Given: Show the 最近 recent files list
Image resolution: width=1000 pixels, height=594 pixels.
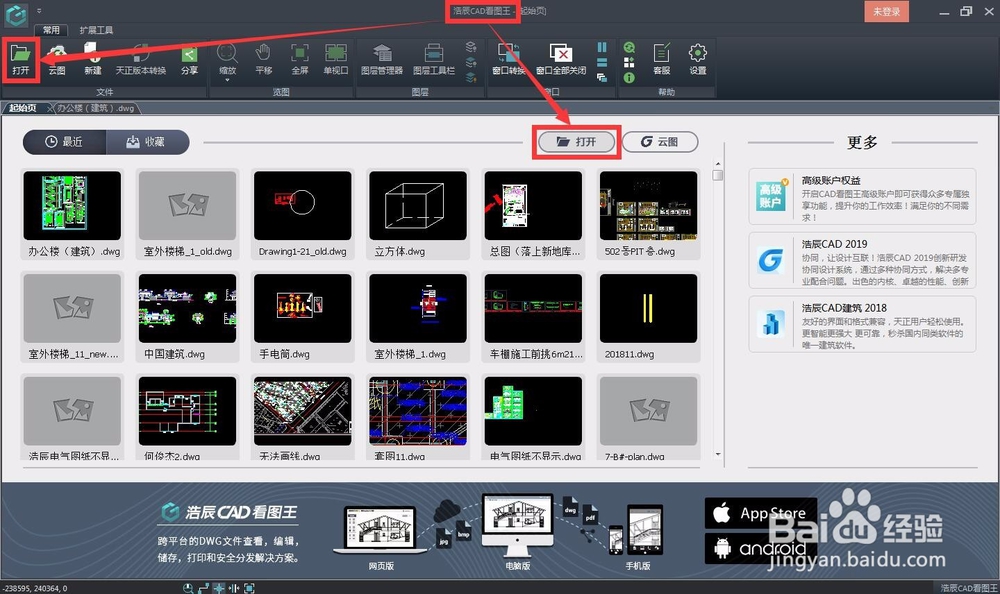Looking at the screenshot, I should tap(64, 142).
